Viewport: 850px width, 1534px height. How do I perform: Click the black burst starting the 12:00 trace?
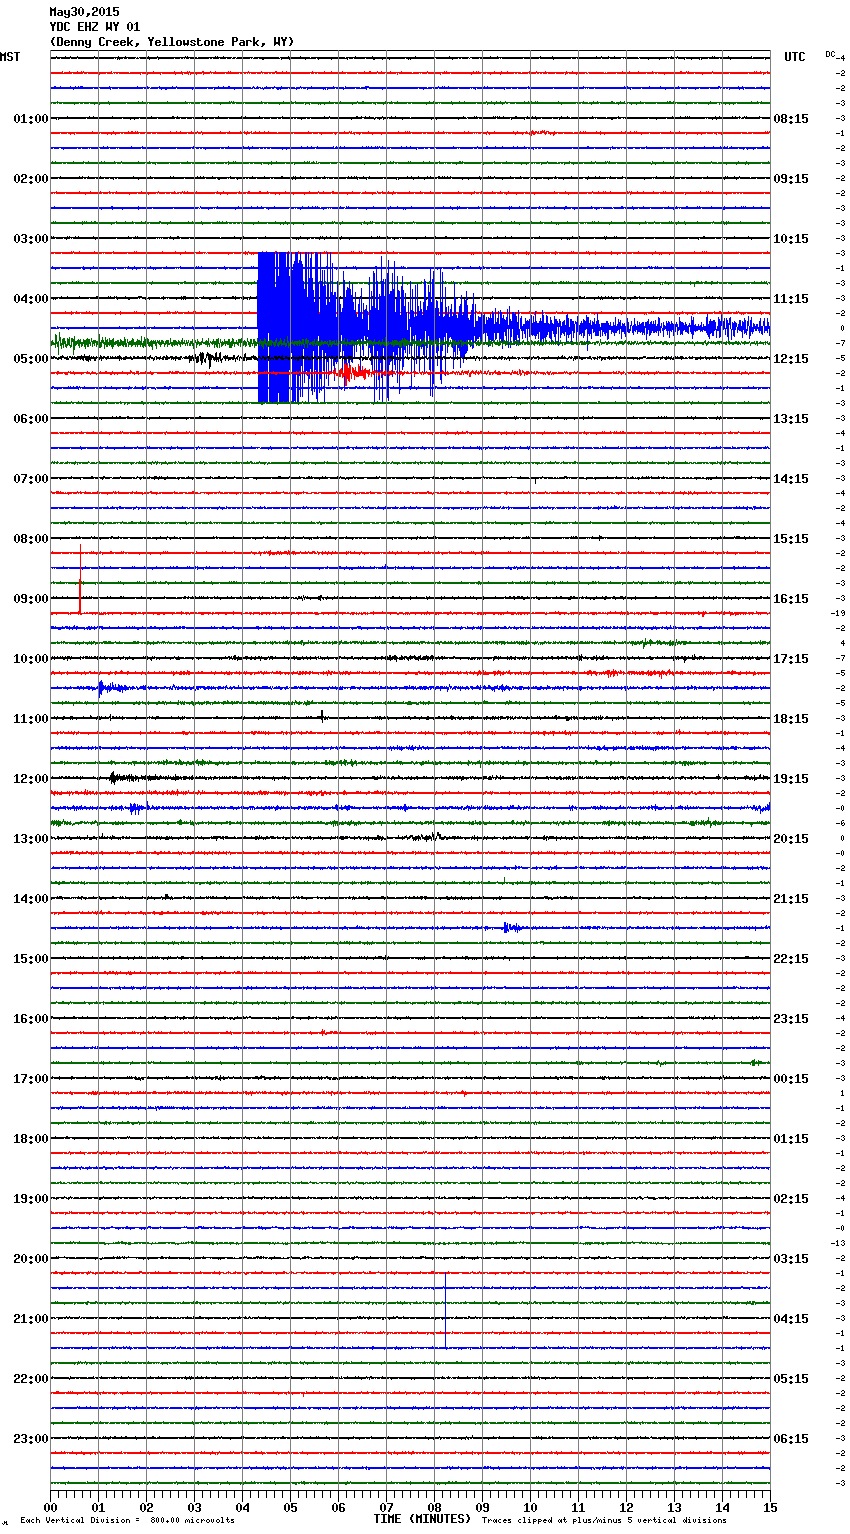tap(120, 777)
